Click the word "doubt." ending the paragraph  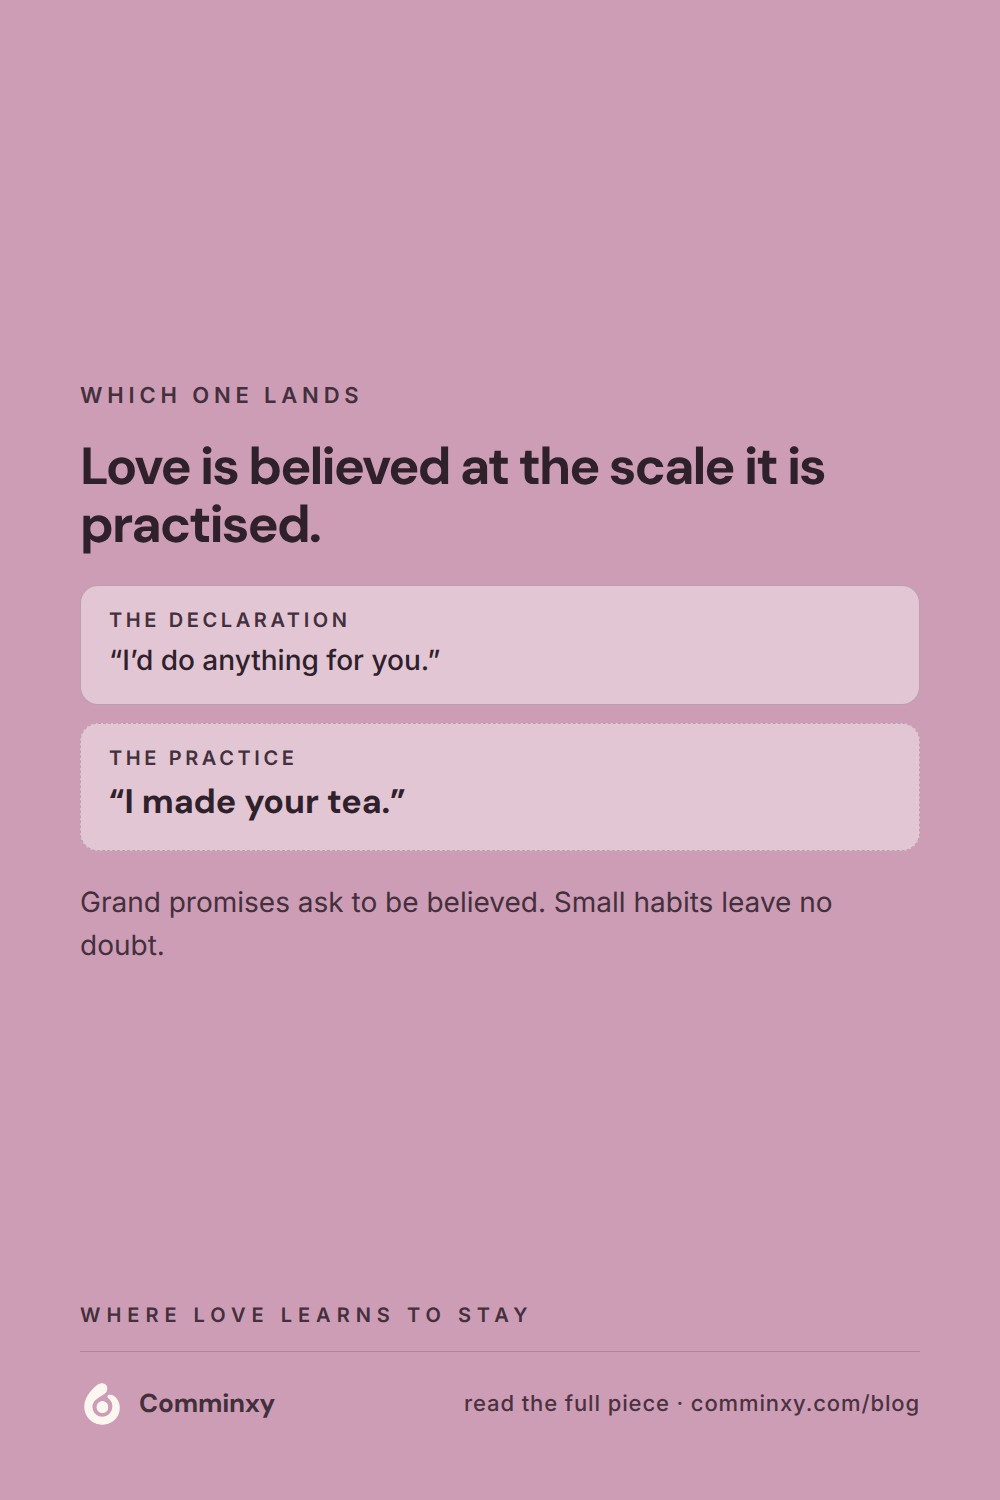pos(122,945)
